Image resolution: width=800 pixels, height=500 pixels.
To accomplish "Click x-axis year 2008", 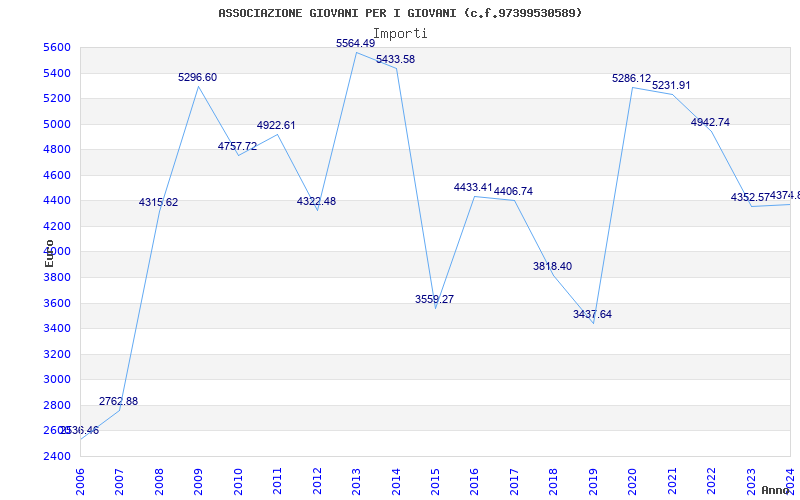I will point(159,482).
